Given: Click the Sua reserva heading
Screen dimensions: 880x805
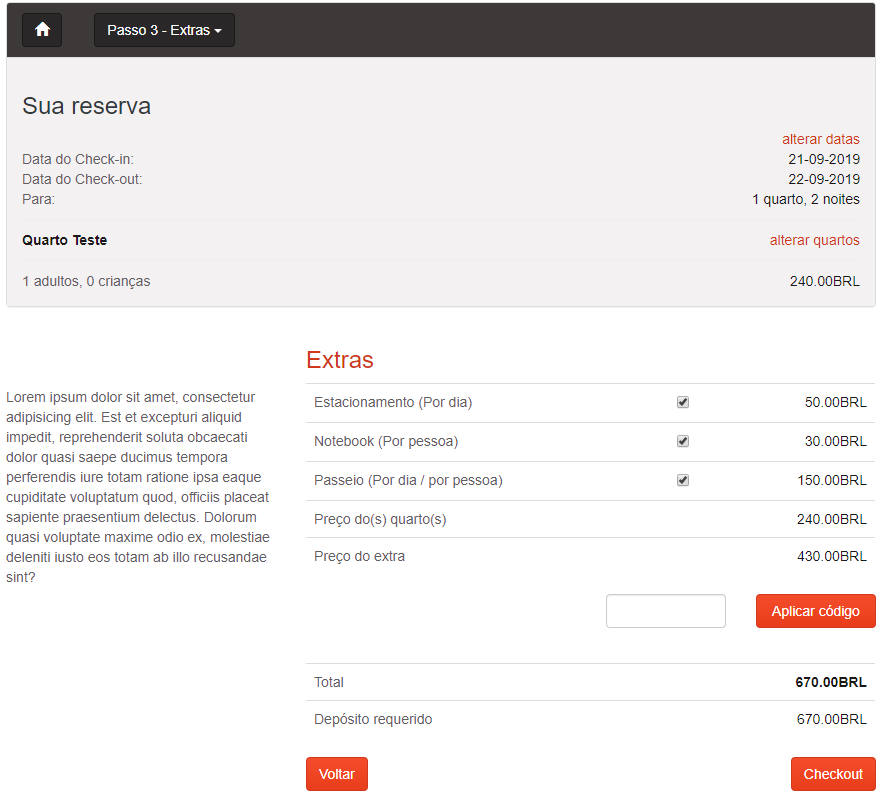Looking at the screenshot, I should (x=86, y=106).
